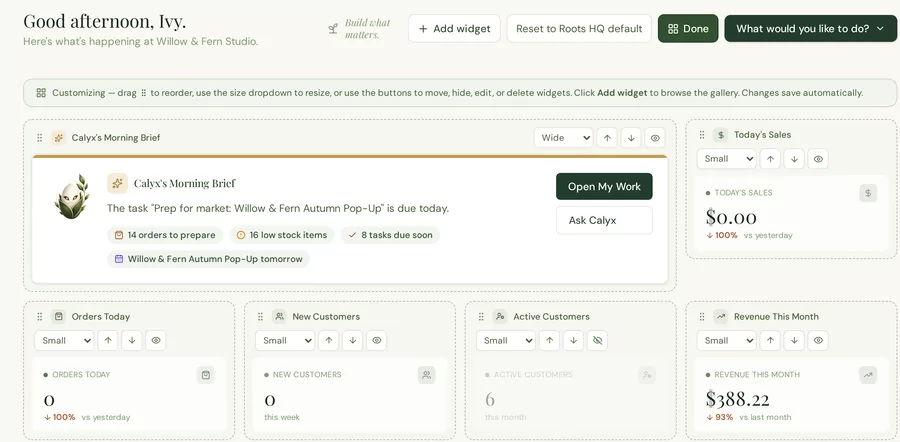Image resolution: width=900 pixels, height=442 pixels.
Task: Click the bag icon beside Orders Today title
Action: point(58,317)
